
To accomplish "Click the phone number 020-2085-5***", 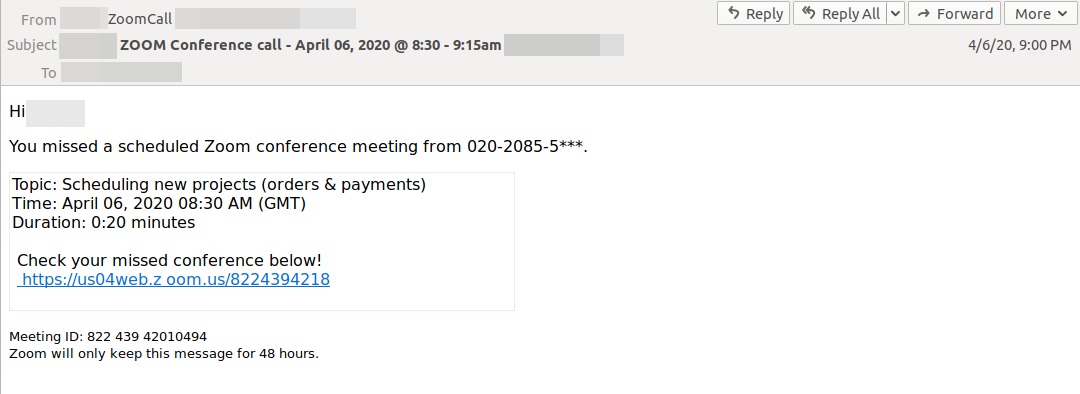I will (527, 146).
